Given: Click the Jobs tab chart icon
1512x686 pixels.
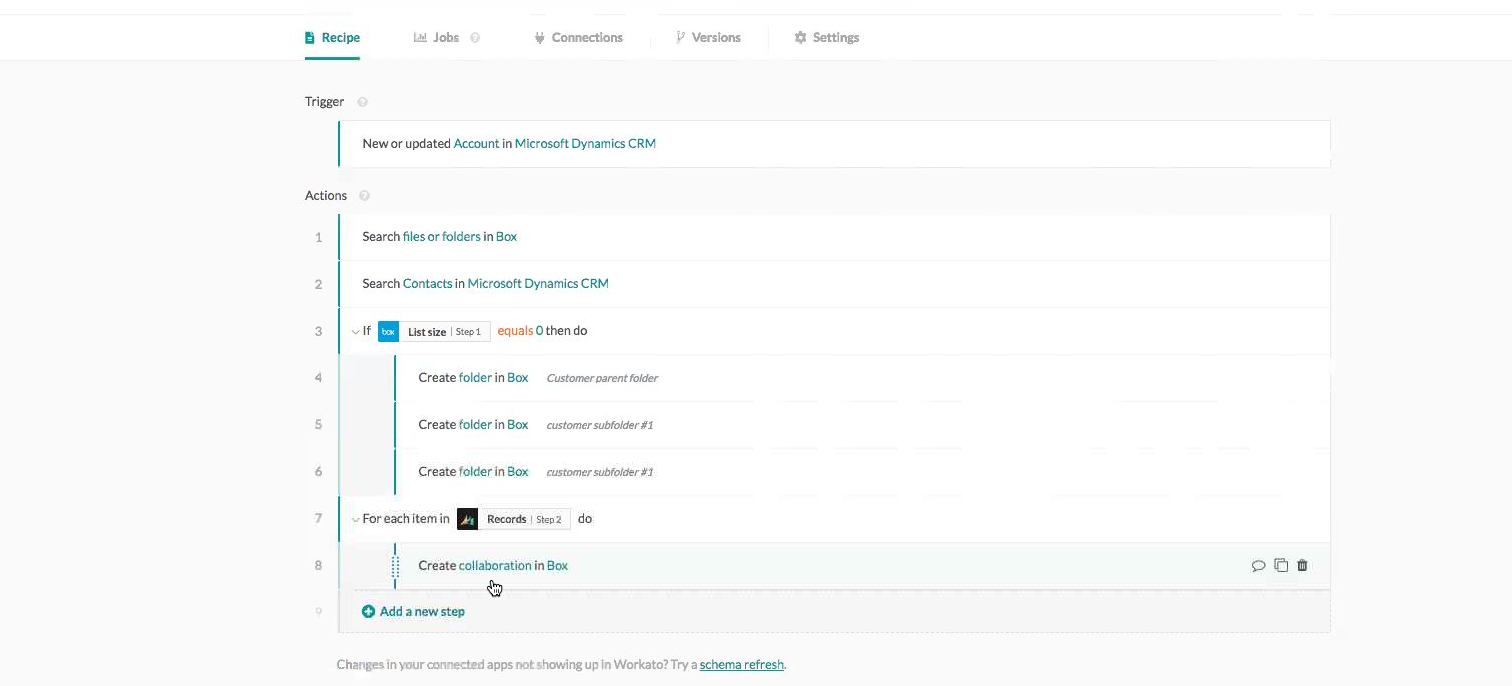Looking at the screenshot, I should (420, 38).
